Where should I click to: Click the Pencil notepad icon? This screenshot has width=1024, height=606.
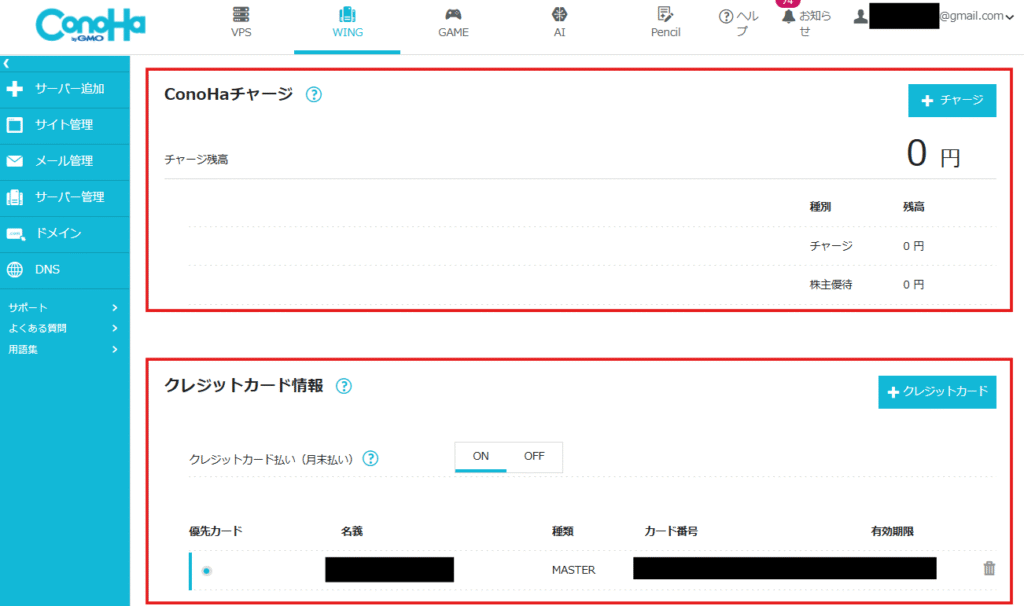[665, 14]
